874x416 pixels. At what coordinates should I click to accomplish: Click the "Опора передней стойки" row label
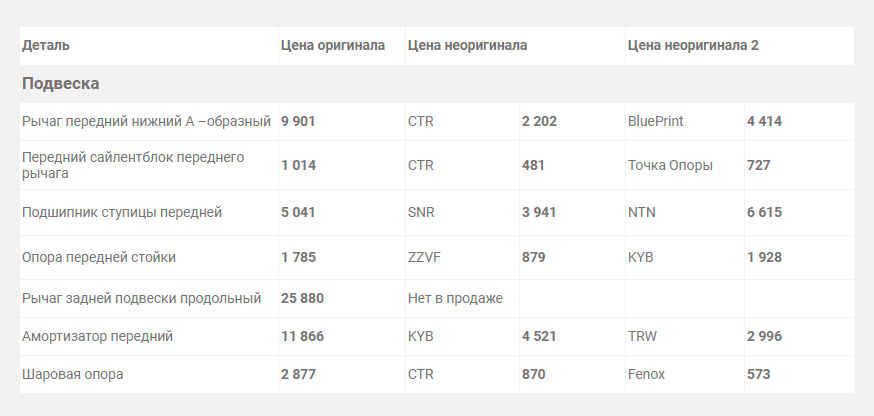[99, 258]
